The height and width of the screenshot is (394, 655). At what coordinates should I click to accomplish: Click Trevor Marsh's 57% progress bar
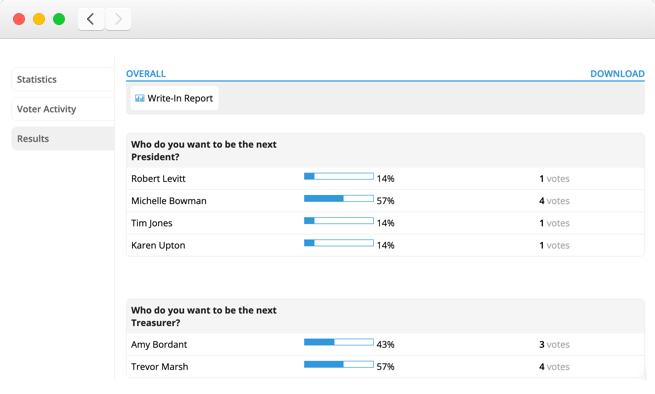pos(339,364)
